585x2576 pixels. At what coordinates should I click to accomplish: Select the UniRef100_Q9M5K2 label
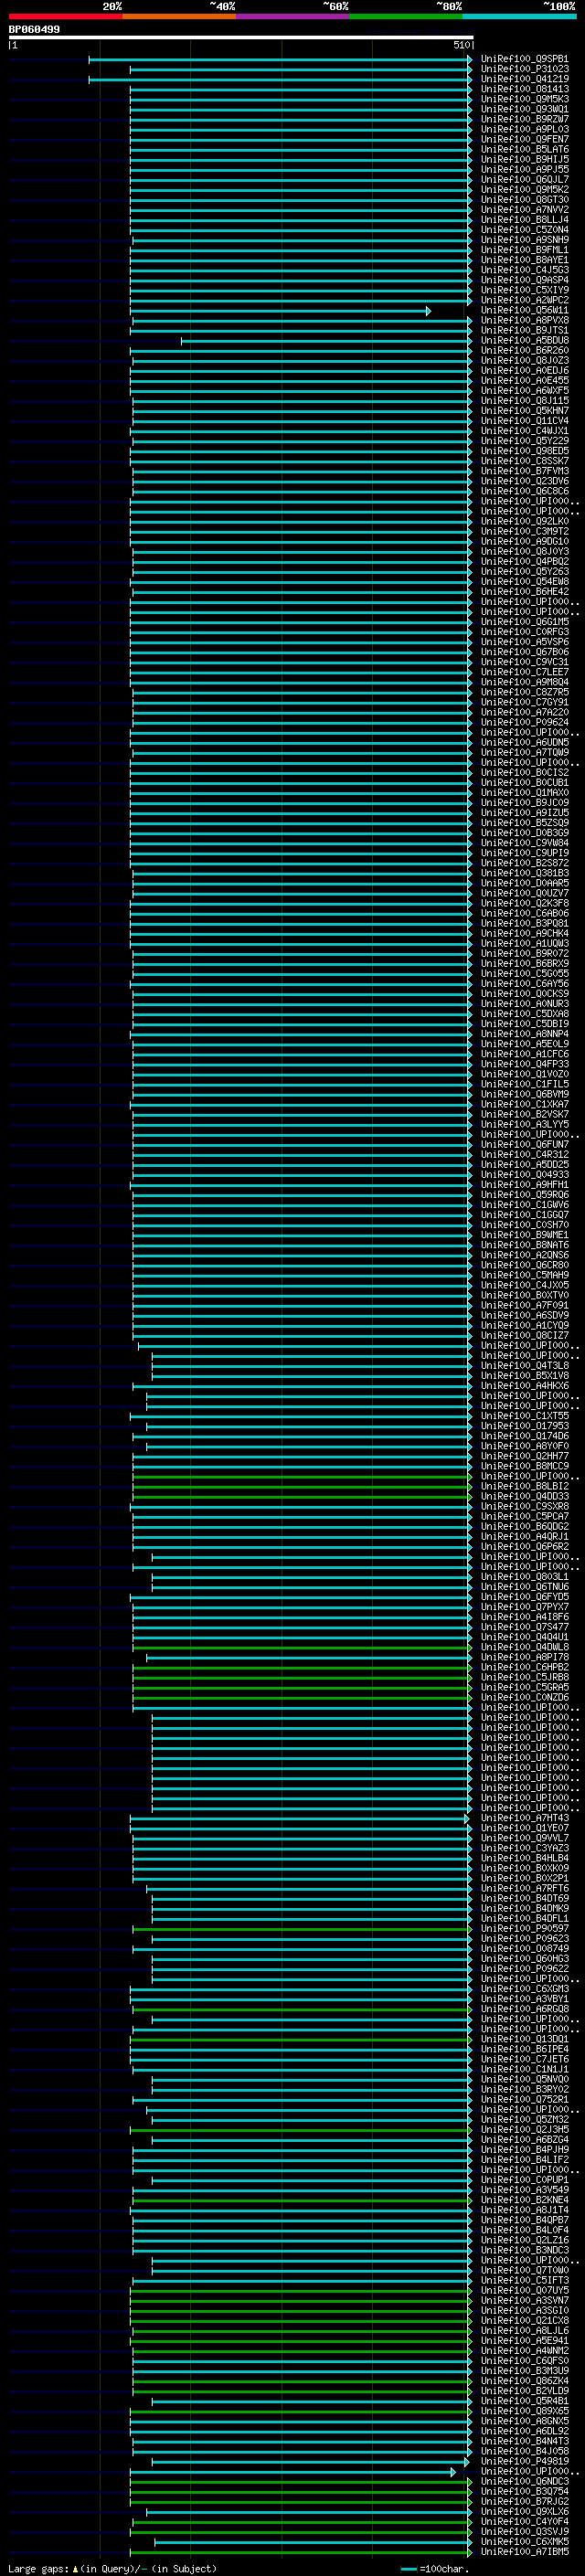[524, 189]
